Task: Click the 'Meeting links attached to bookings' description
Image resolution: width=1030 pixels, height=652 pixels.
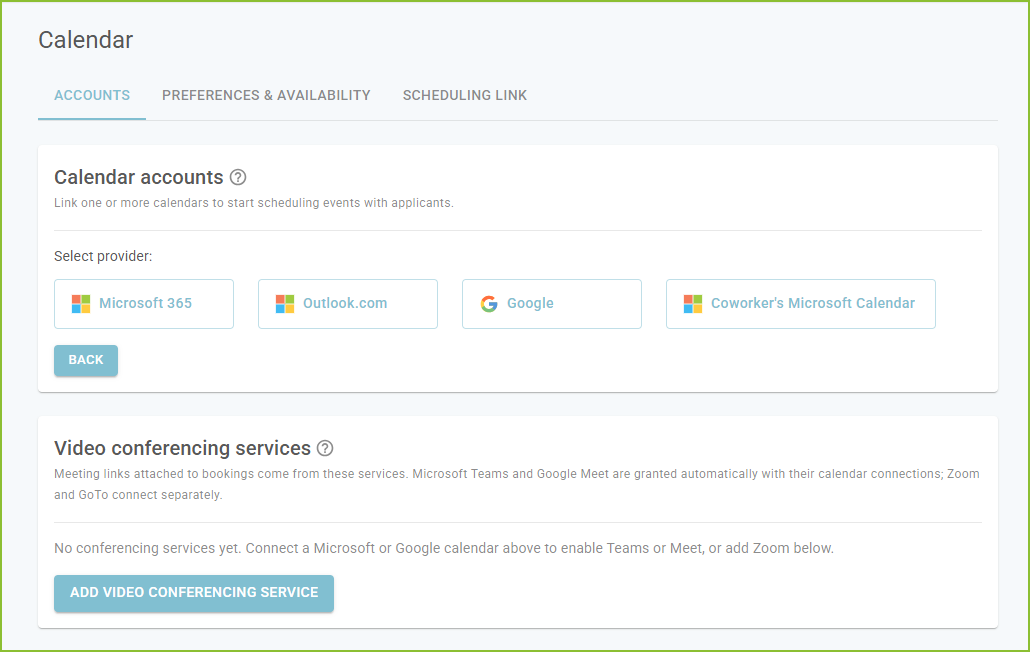Action: click(x=517, y=484)
